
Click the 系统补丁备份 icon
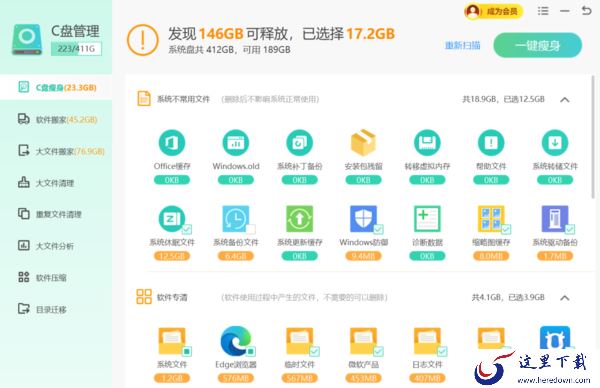pos(300,143)
